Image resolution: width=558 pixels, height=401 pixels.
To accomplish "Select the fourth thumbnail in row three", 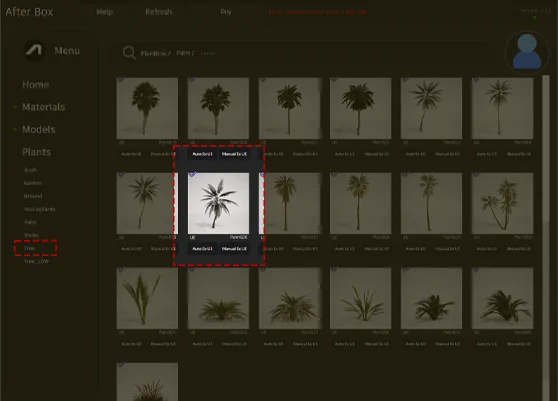I will (360, 299).
